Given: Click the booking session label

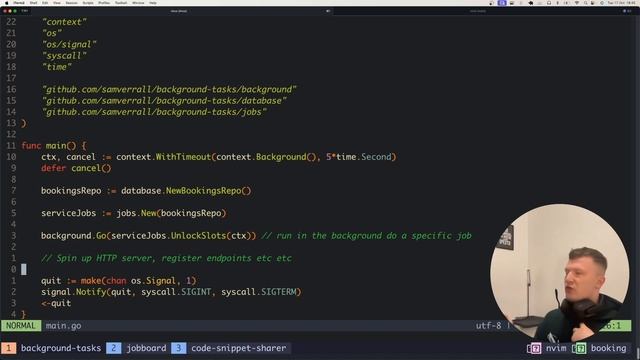Looking at the screenshot, I should click(608, 348).
